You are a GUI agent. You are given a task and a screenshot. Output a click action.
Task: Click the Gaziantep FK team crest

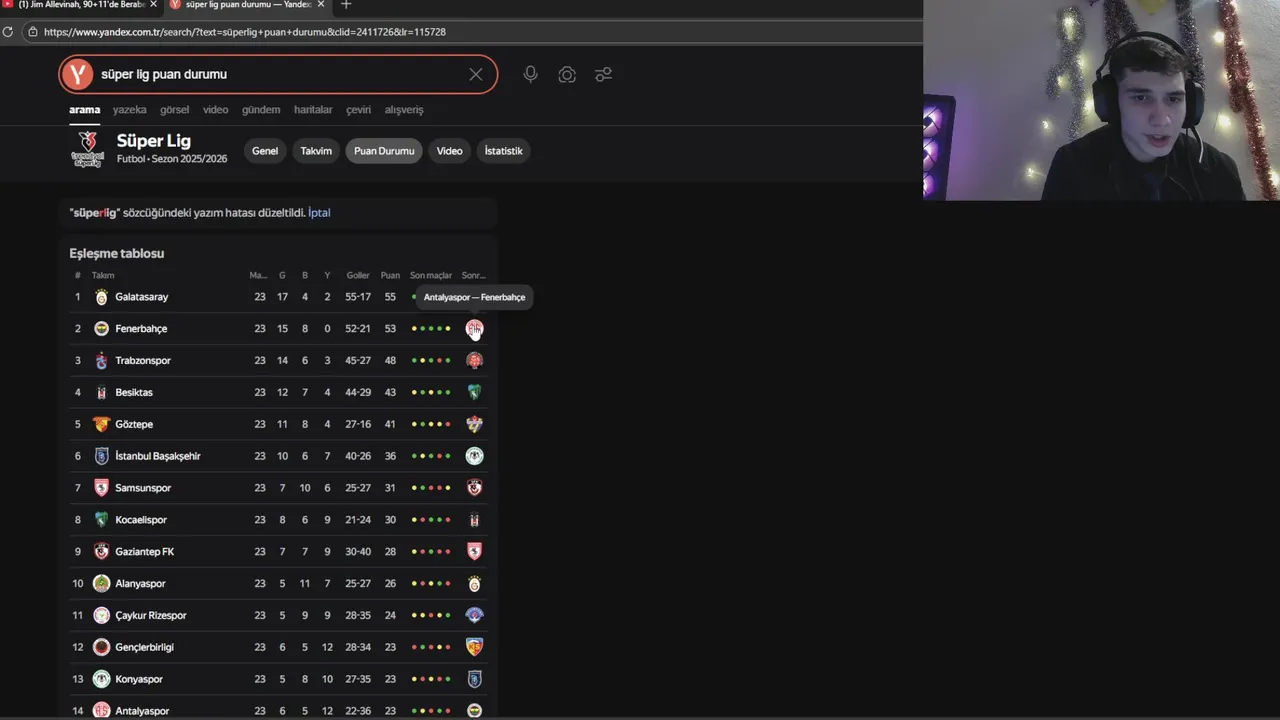(101, 552)
